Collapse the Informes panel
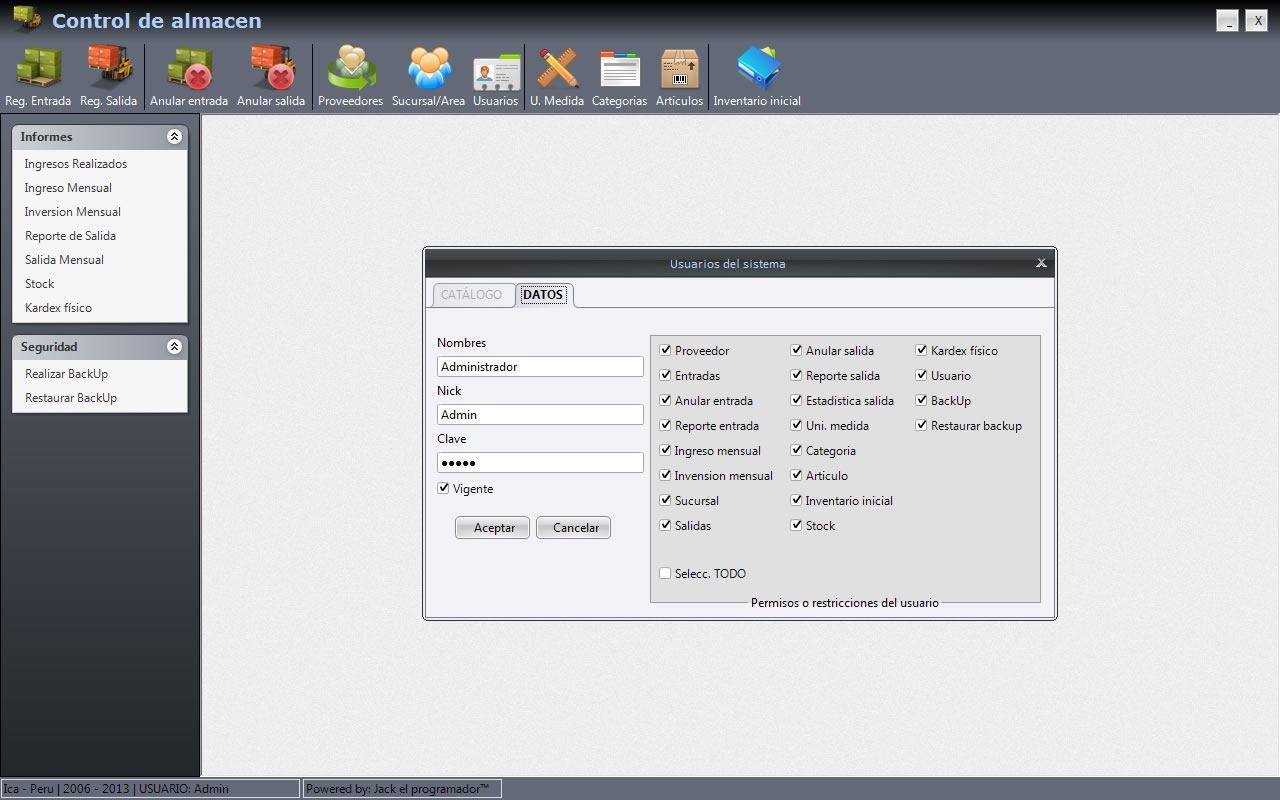The image size is (1280, 800). coord(174,137)
